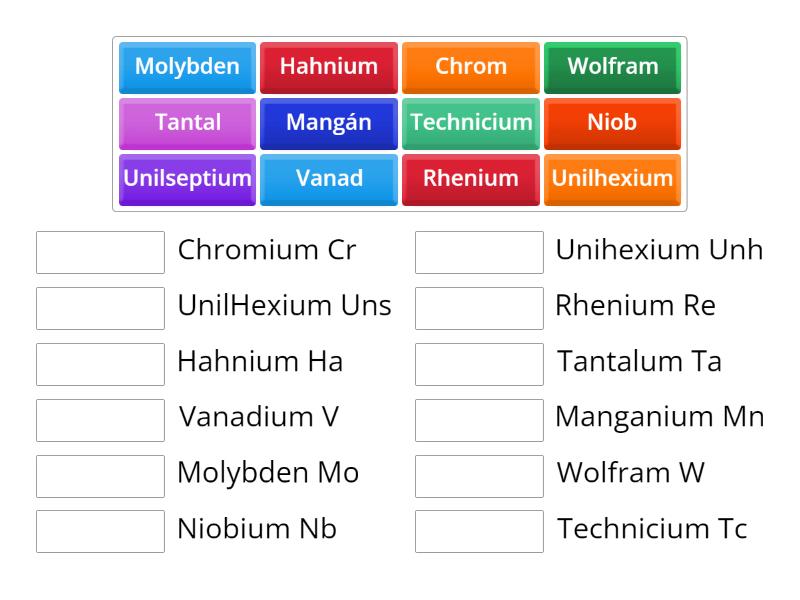Image resolution: width=800 pixels, height=600 pixels.
Task: Choose the orange Unilhexium tile
Action: (613, 179)
